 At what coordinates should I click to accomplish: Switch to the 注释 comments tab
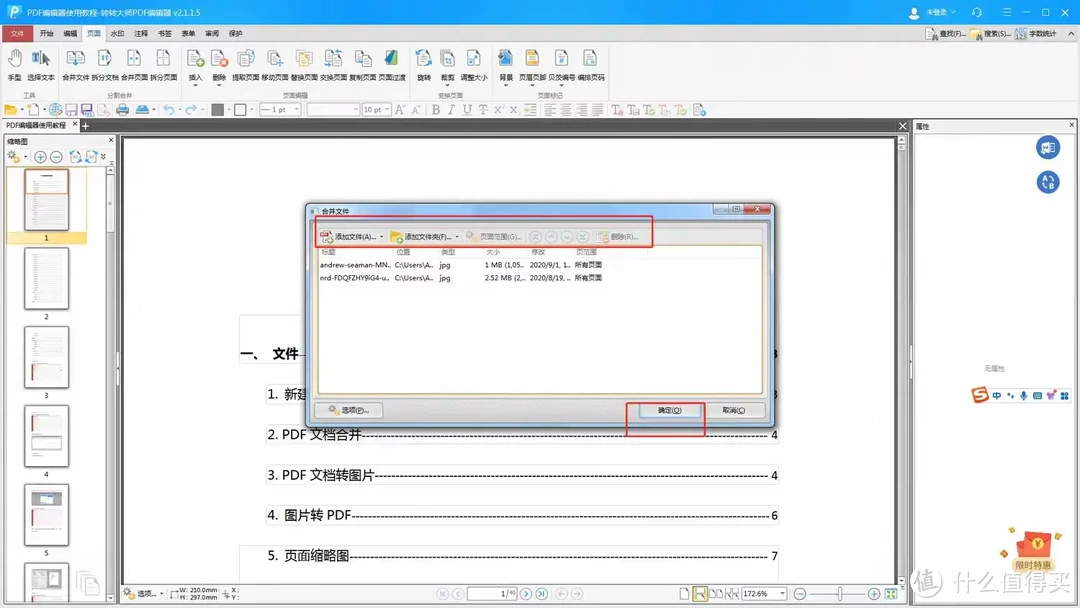141,33
